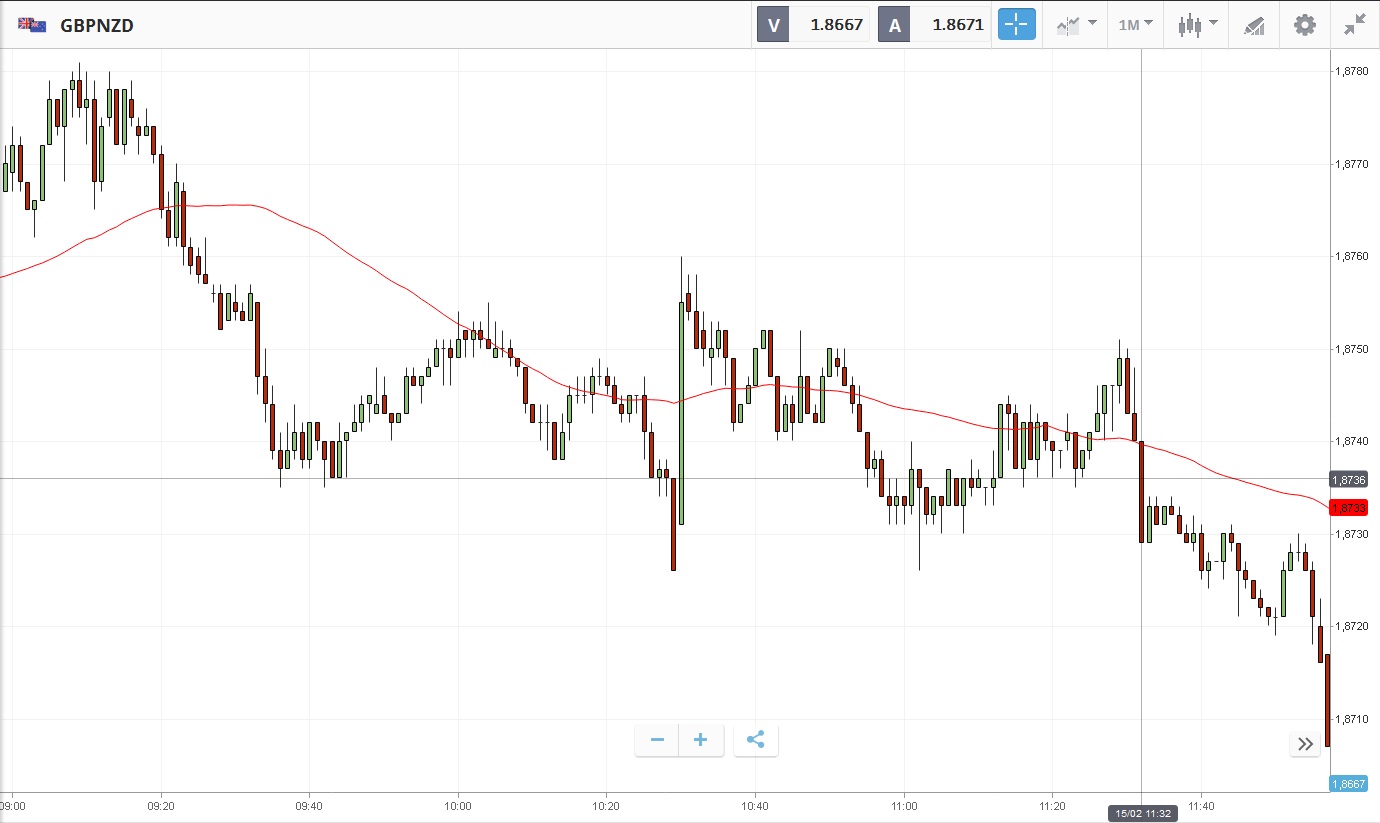Viewport: 1380px width, 823px height.
Task: Collapse the chart with the shrink arrows icon
Action: tap(1355, 25)
